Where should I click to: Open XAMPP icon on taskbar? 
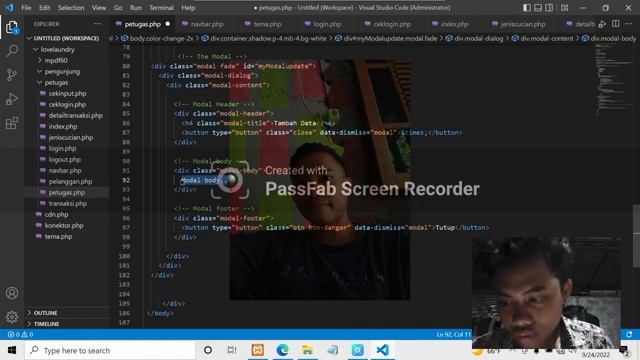click(x=258, y=350)
